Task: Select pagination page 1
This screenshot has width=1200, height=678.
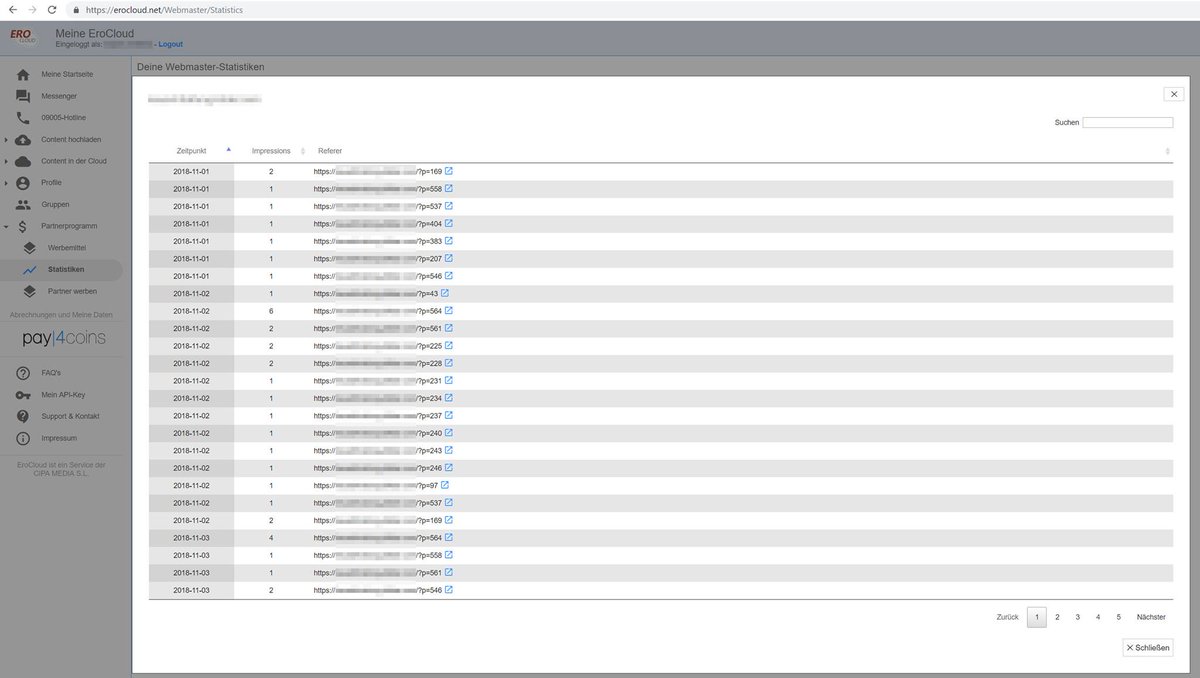Action: [1036, 617]
